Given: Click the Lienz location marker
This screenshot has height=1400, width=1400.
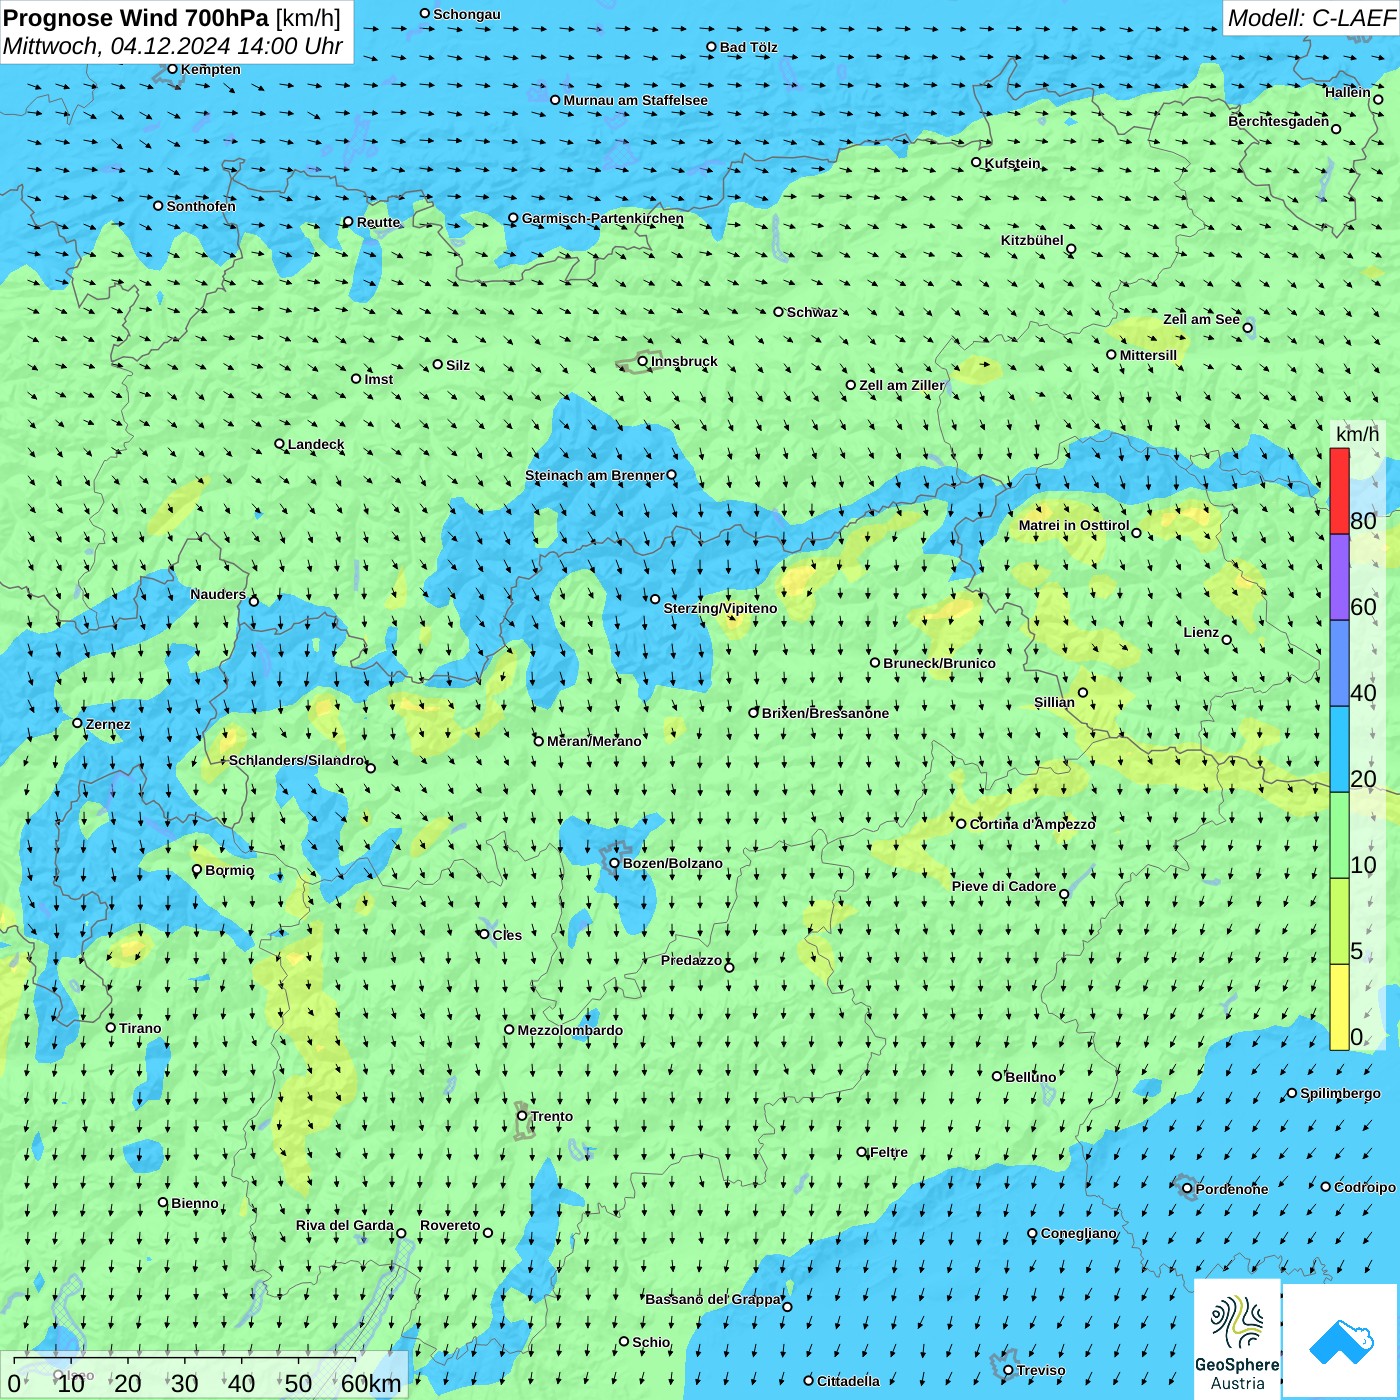Looking at the screenshot, I should point(1227,640).
